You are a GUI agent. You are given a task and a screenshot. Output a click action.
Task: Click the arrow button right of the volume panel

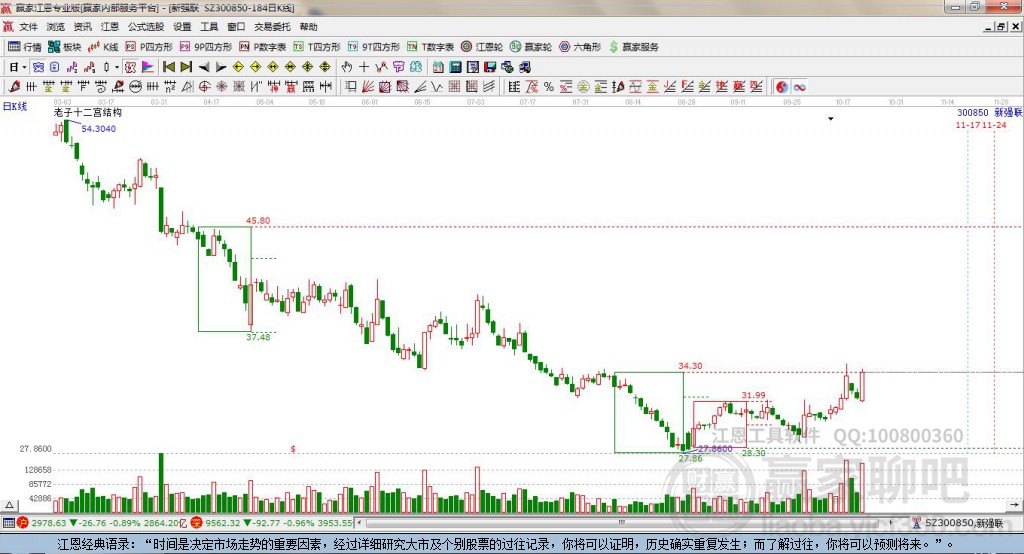(x=1014, y=505)
